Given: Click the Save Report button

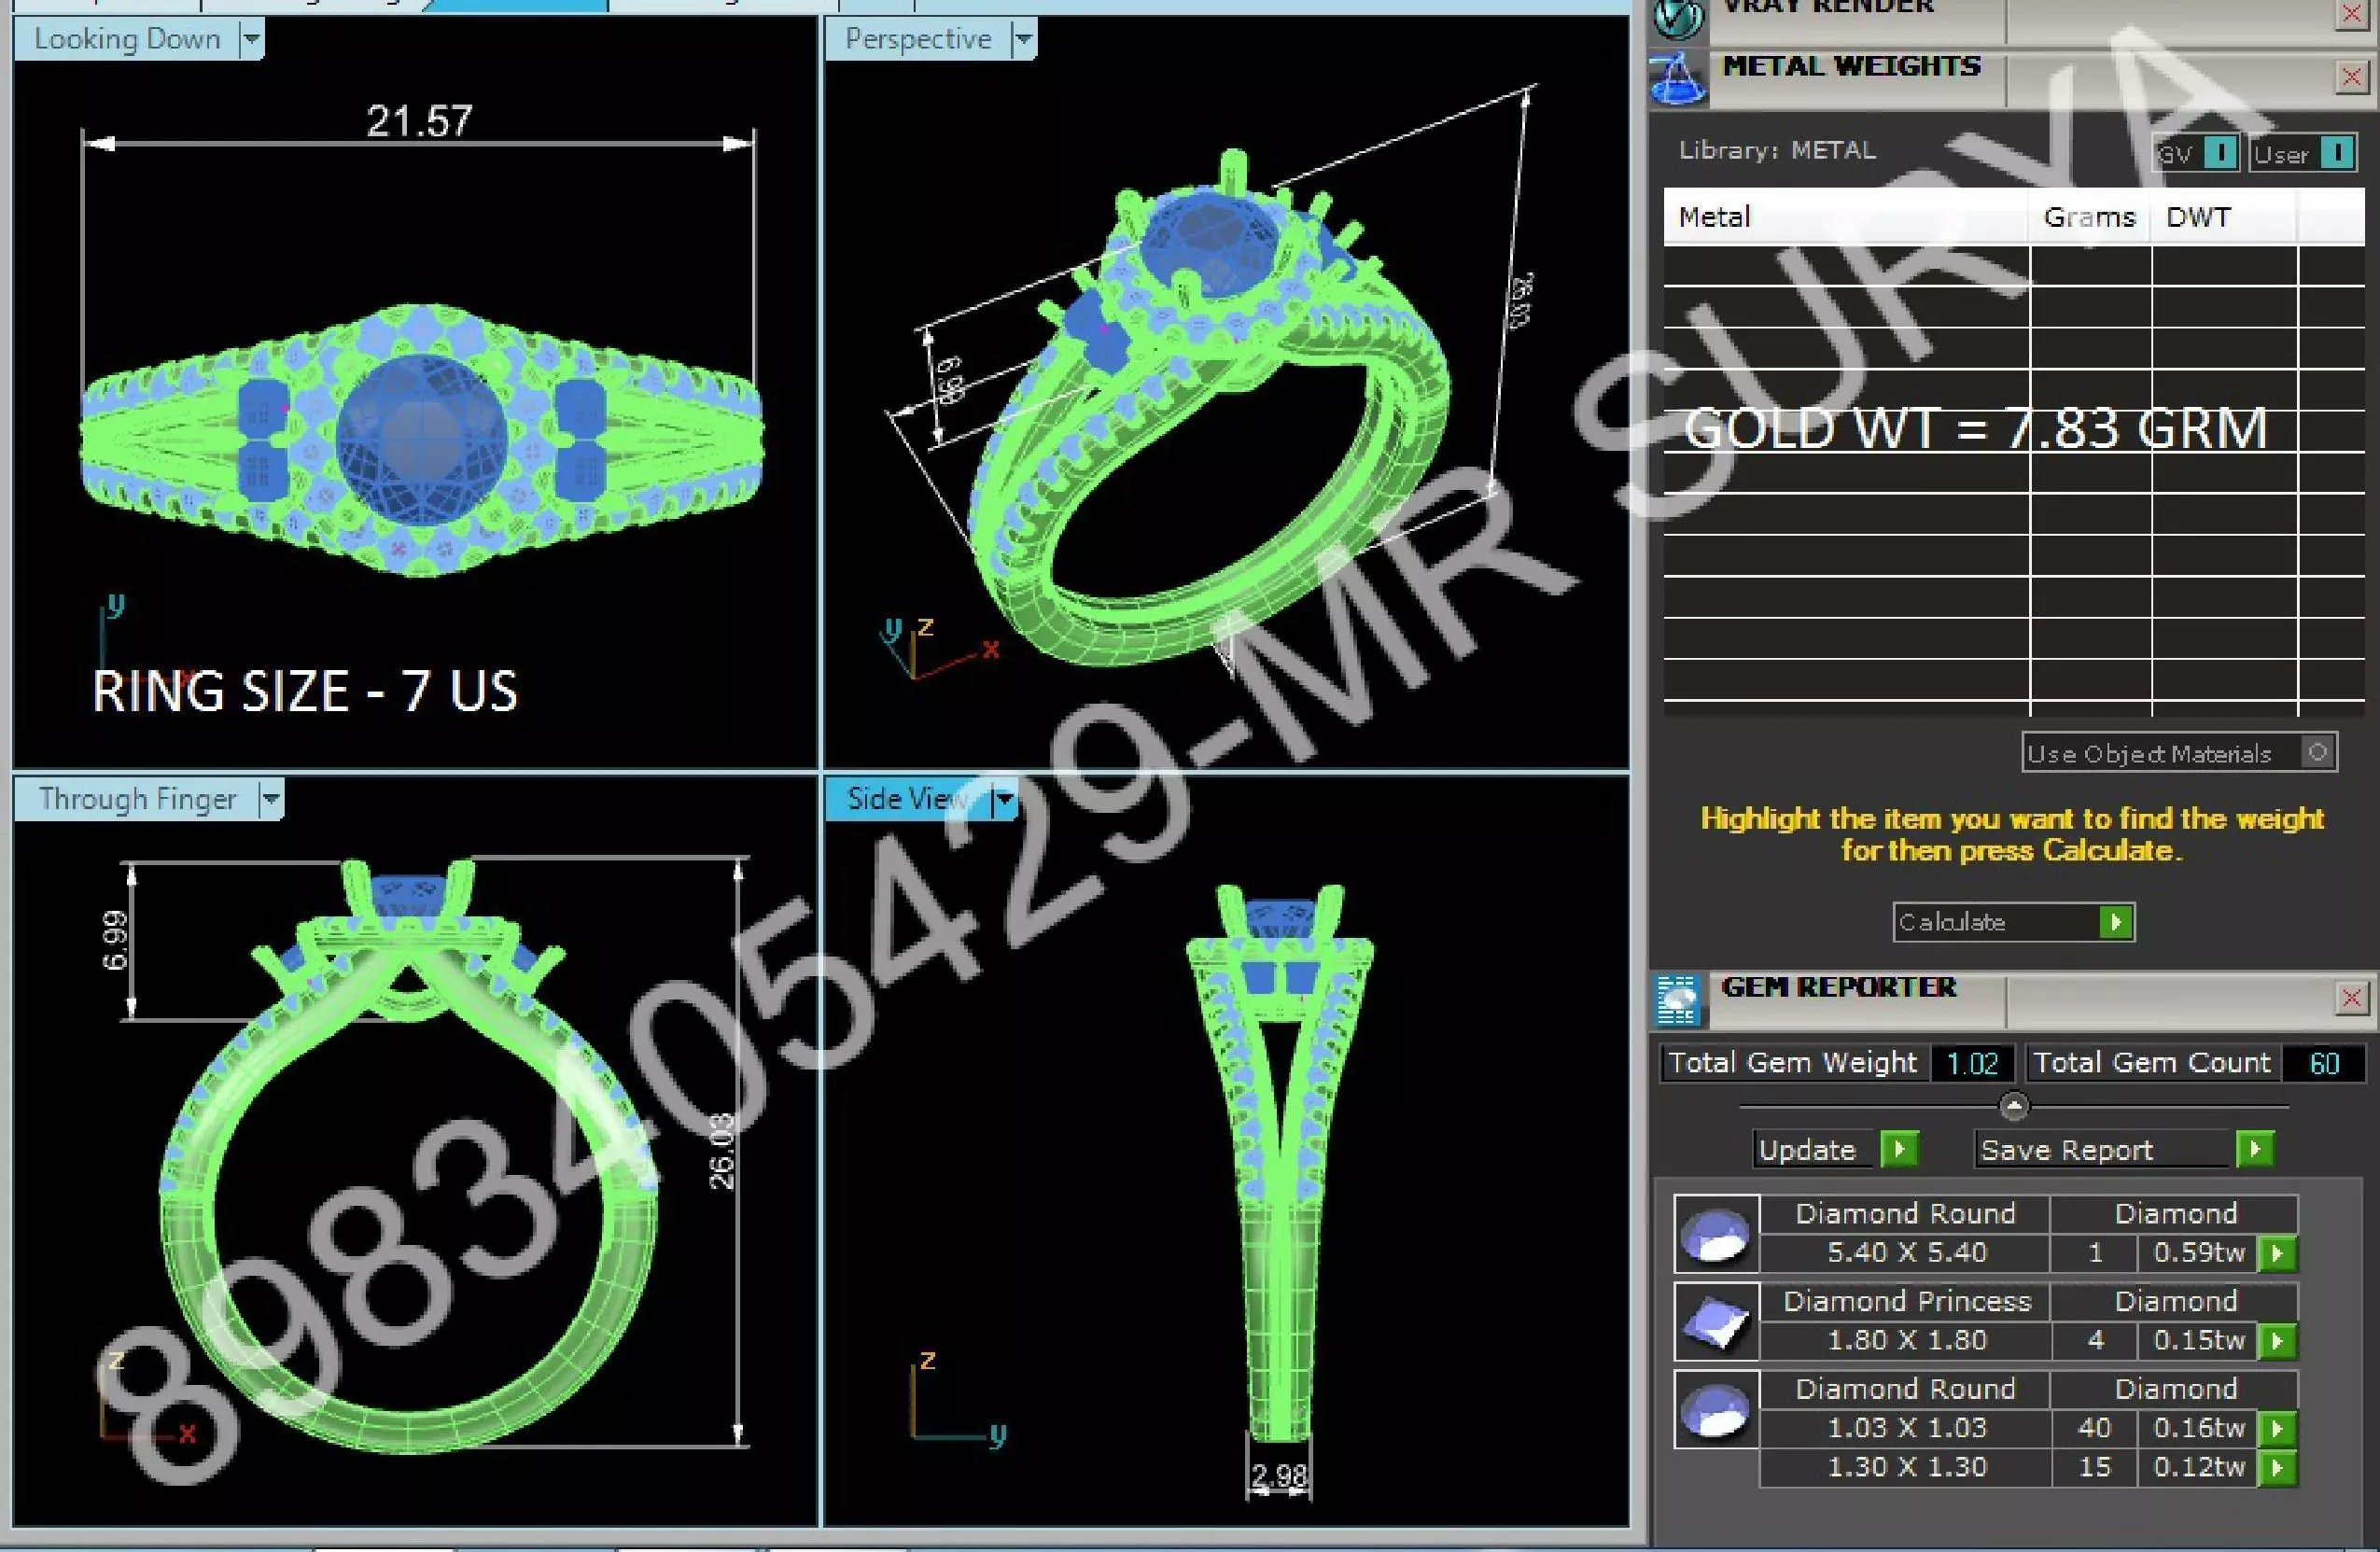Looking at the screenshot, I should pyautogui.click(x=2124, y=1150).
